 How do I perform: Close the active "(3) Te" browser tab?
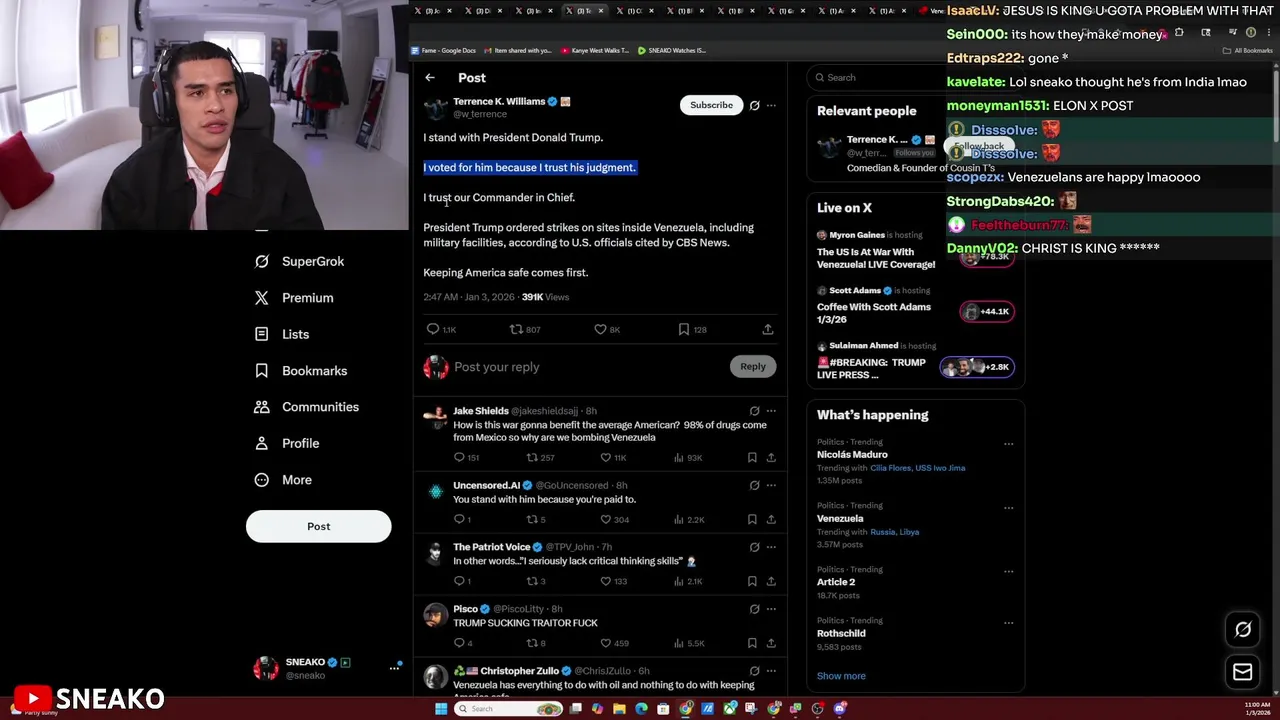(601, 11)
